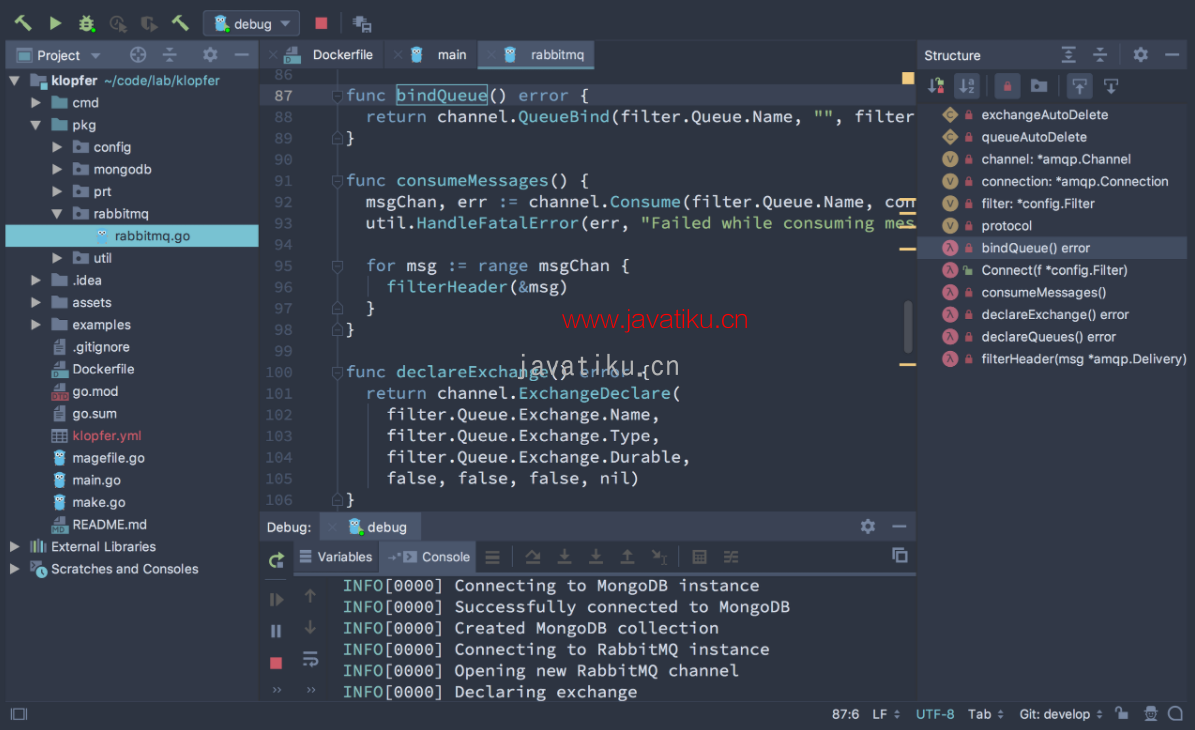This screenshot has height=730, width=1195.
Task: Expand all in Structure panel
Action: [x=1068, y=55]
